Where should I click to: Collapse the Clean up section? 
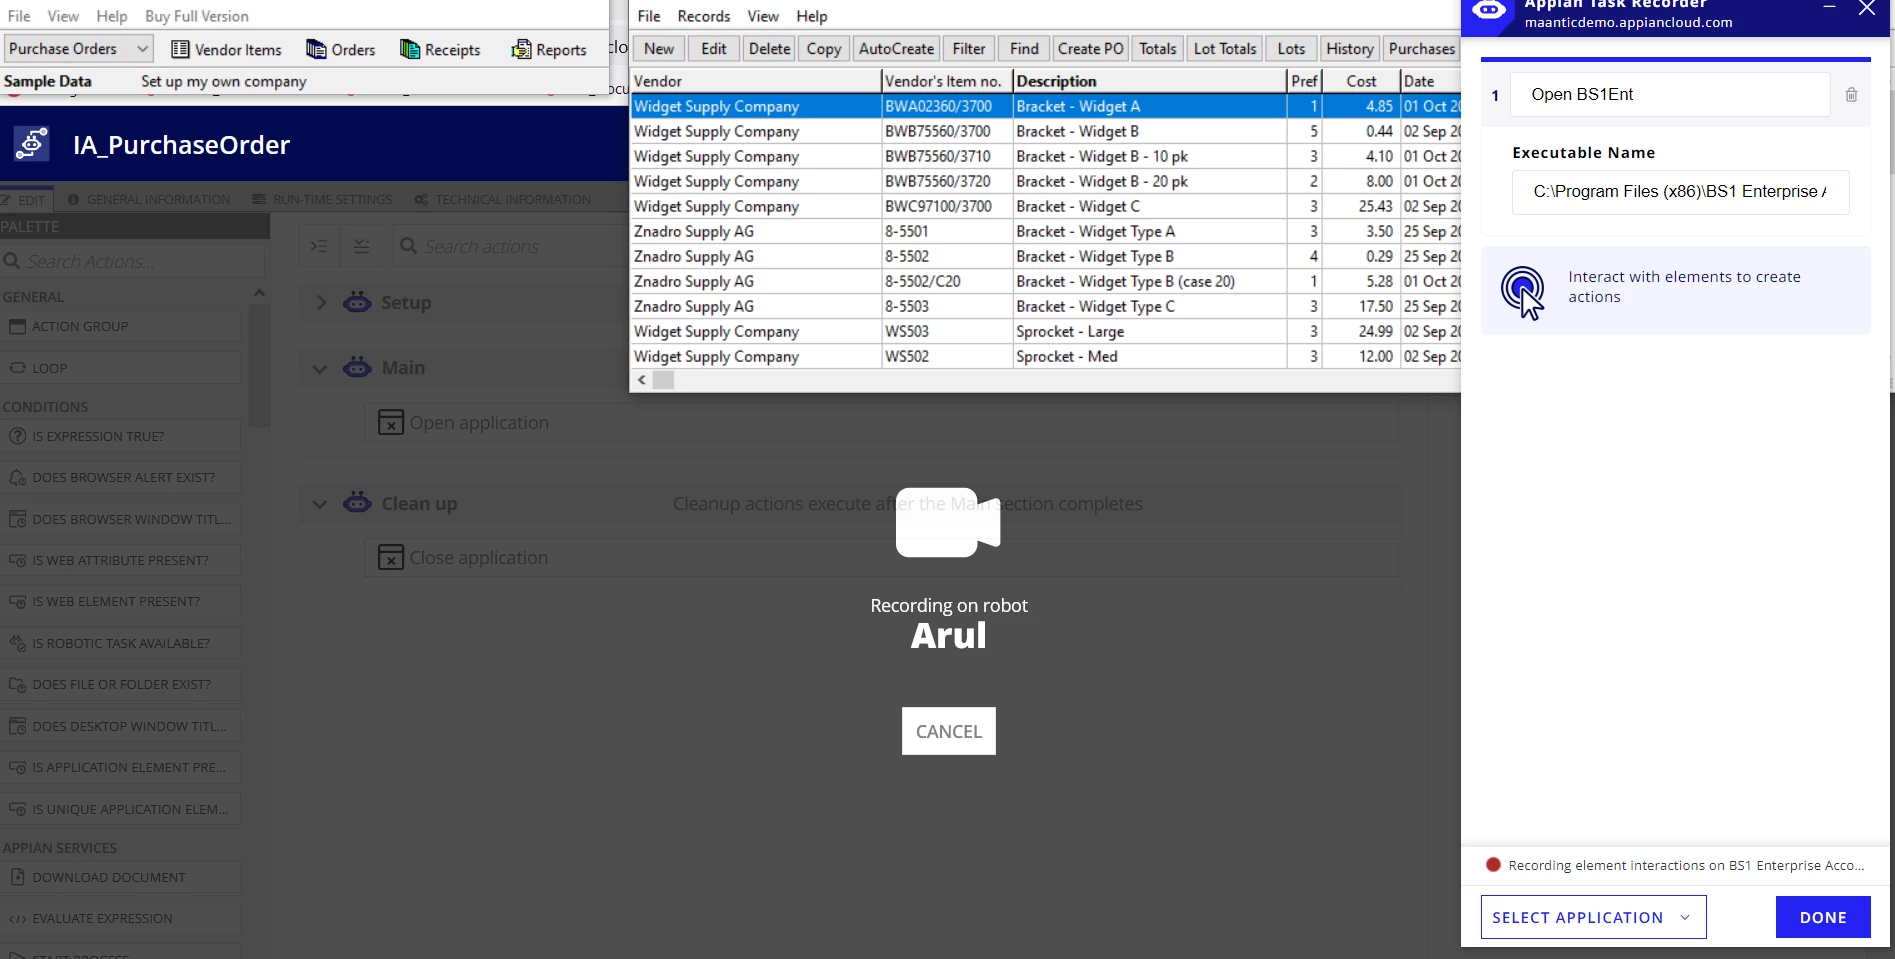pyautogui.click(x=320, y=504)
